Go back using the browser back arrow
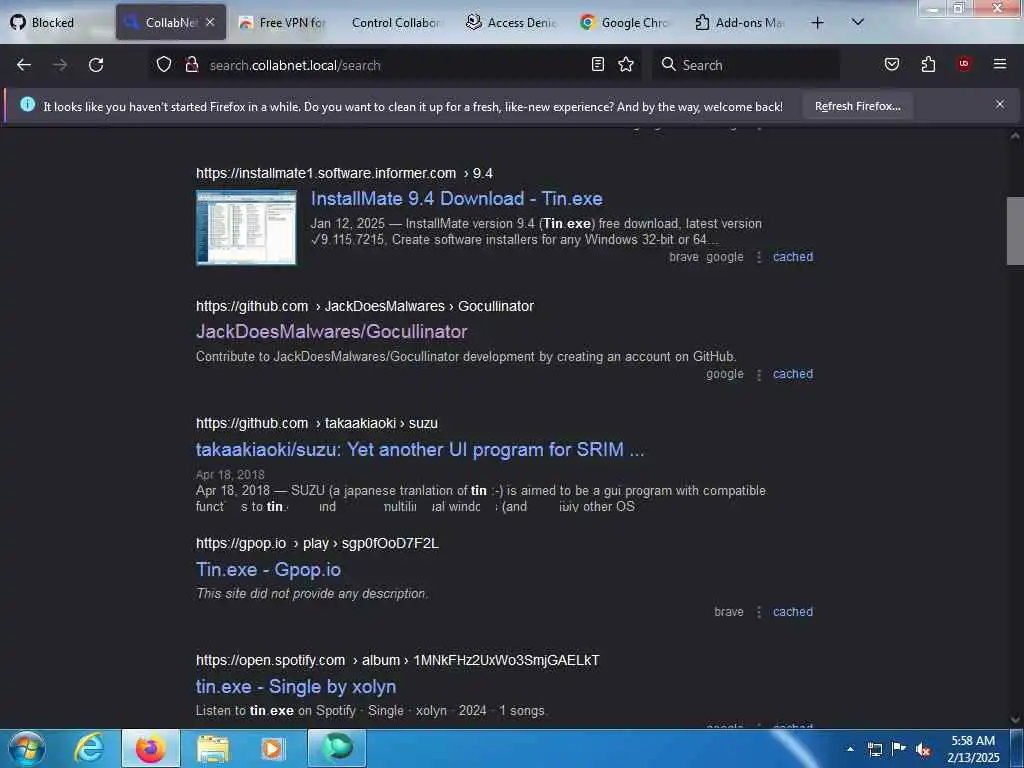Viewport: 1024px width, 768px height. pyautogui.click(x=24, y=65)
